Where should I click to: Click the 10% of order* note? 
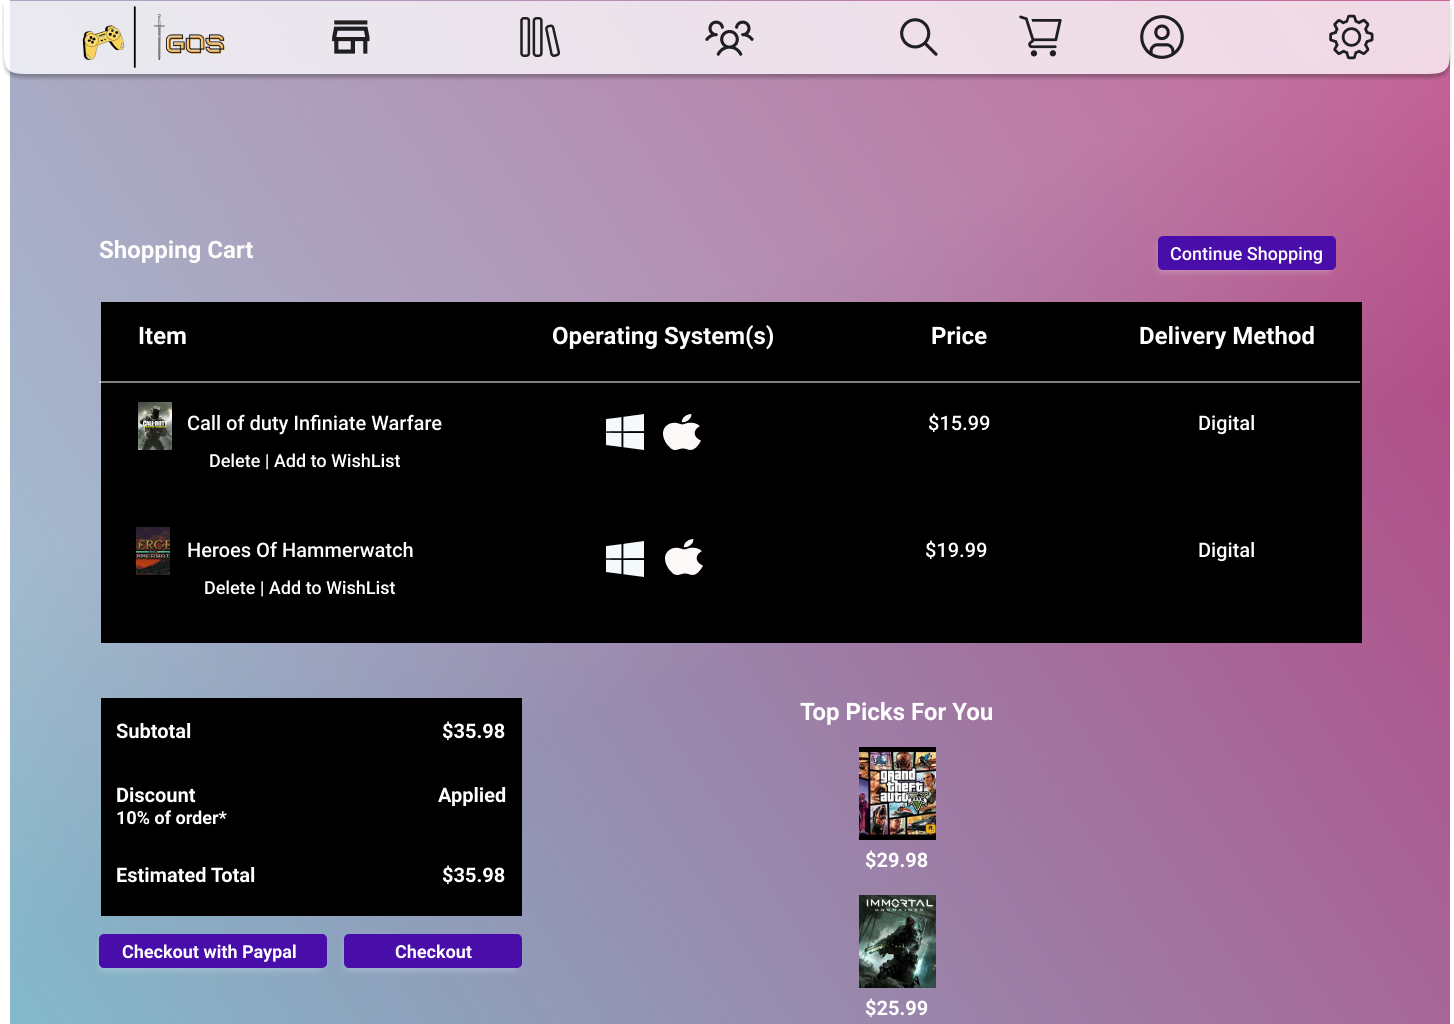click(x=171, y=818)
